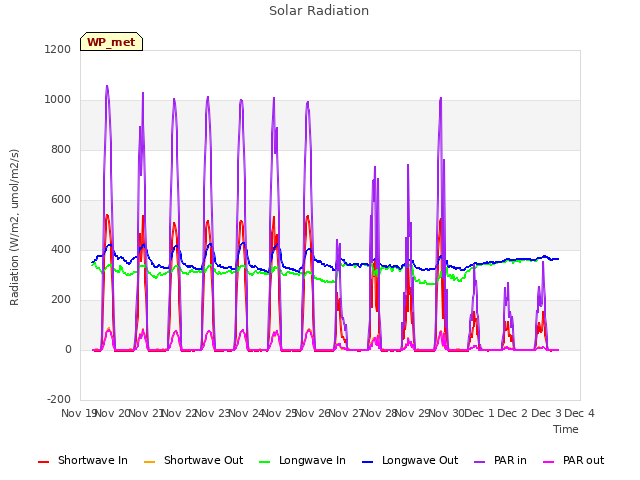Click the Nov 26 x-axis label

[313, 413]
